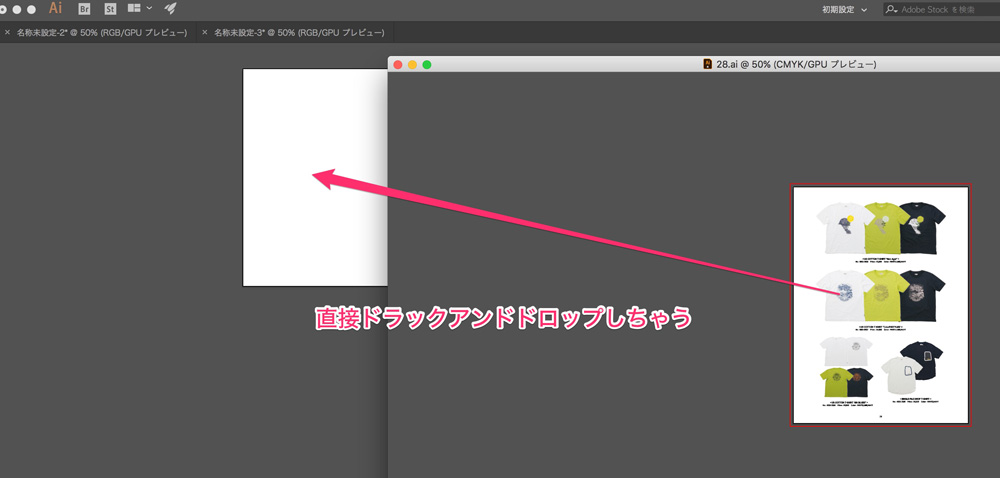
Task: Click the Illustrator Ai application icon
Action: click(56, 8)
